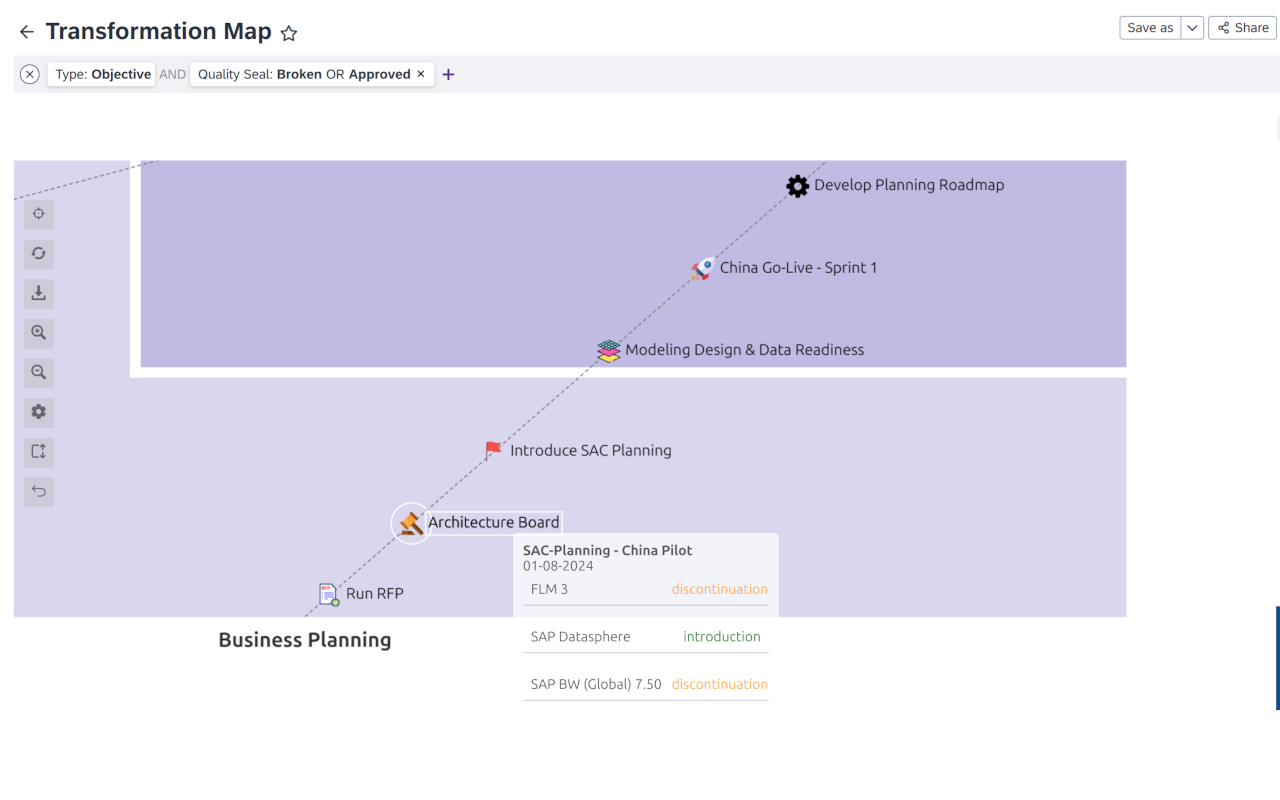
Task: Click the Save as button
Action: pyautogui.click(x=1150, y=28)
